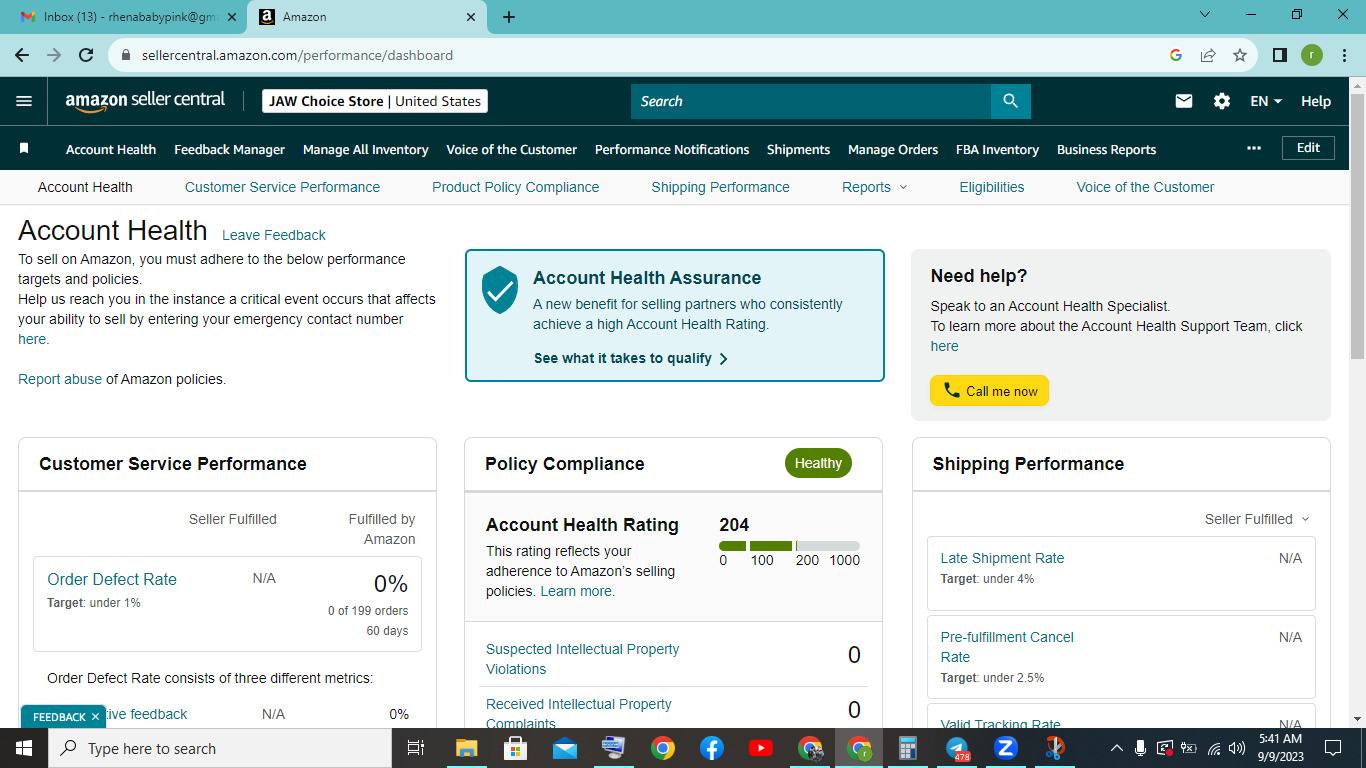Click the Account Health Rating progress bar
This screenshot has width=1366, height=768.
click(789, 546)
